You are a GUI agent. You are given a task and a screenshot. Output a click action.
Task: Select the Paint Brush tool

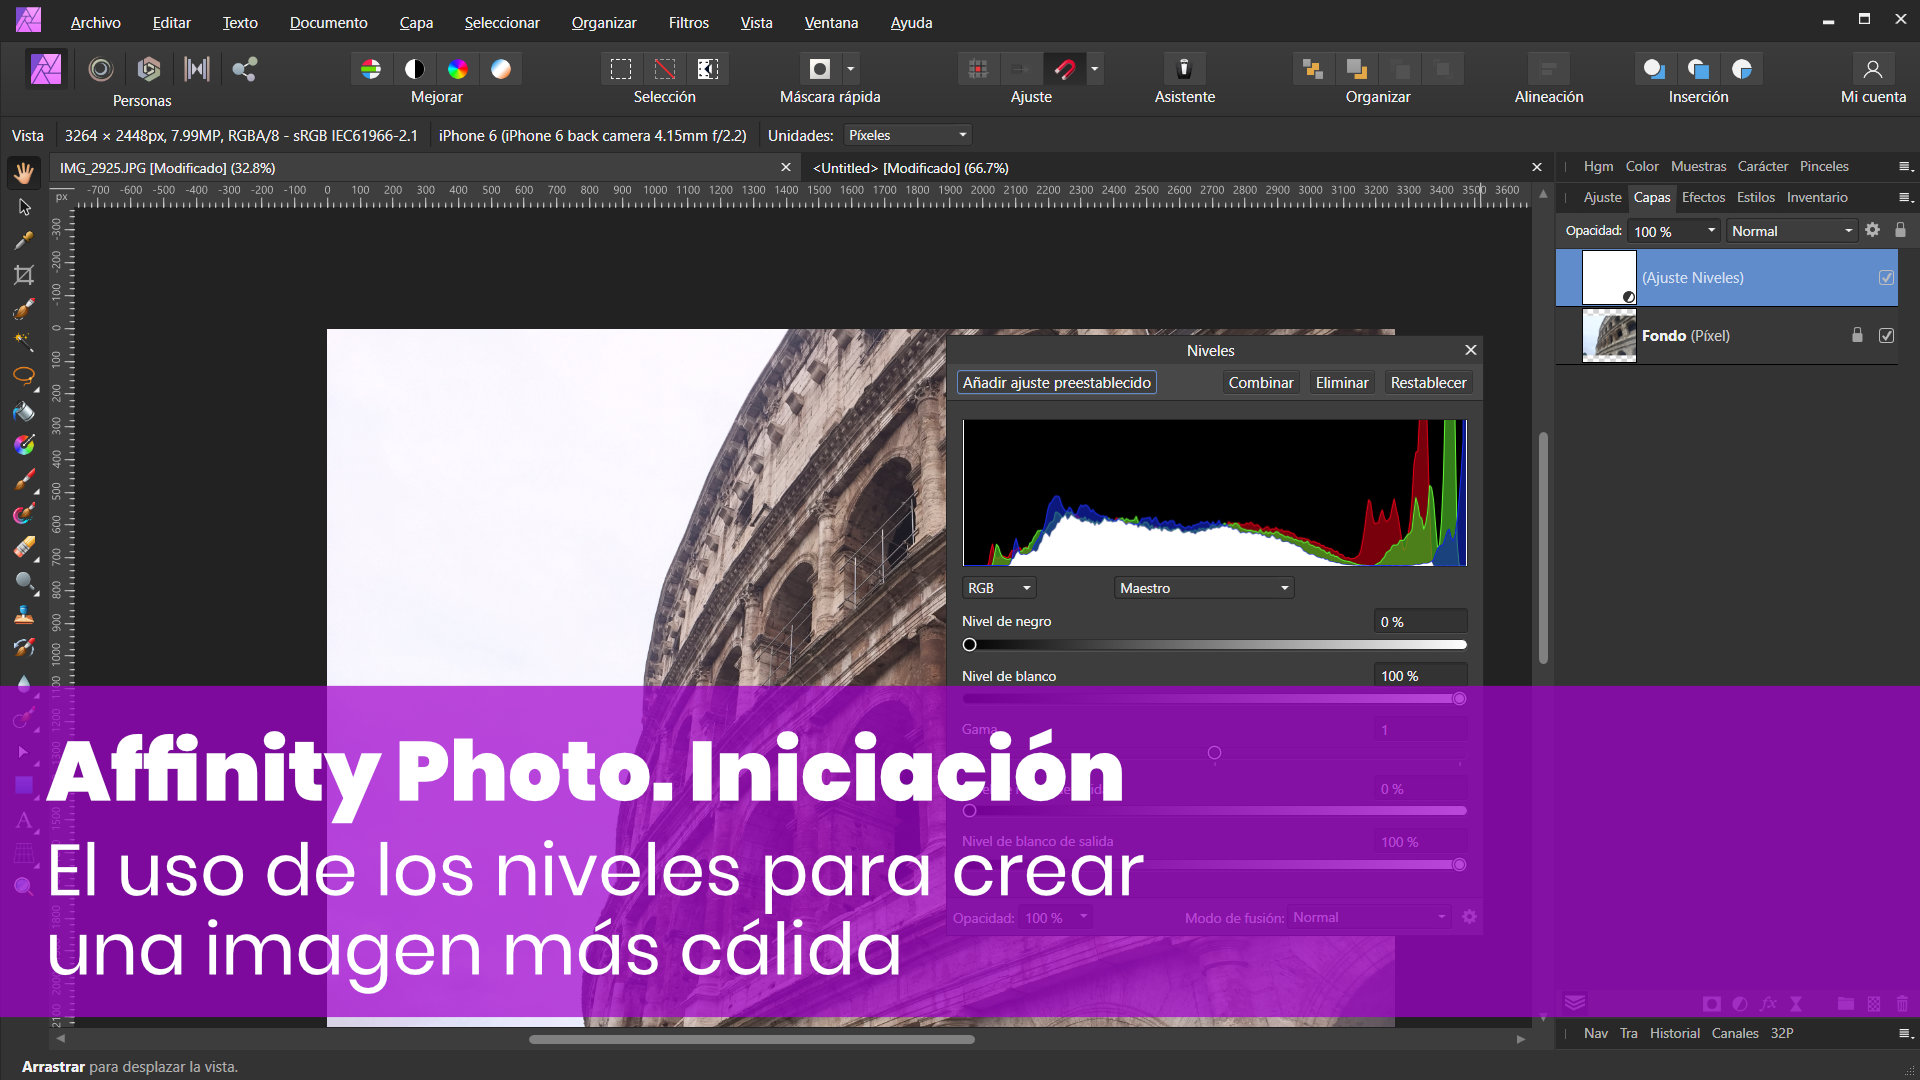click(24, 479)
